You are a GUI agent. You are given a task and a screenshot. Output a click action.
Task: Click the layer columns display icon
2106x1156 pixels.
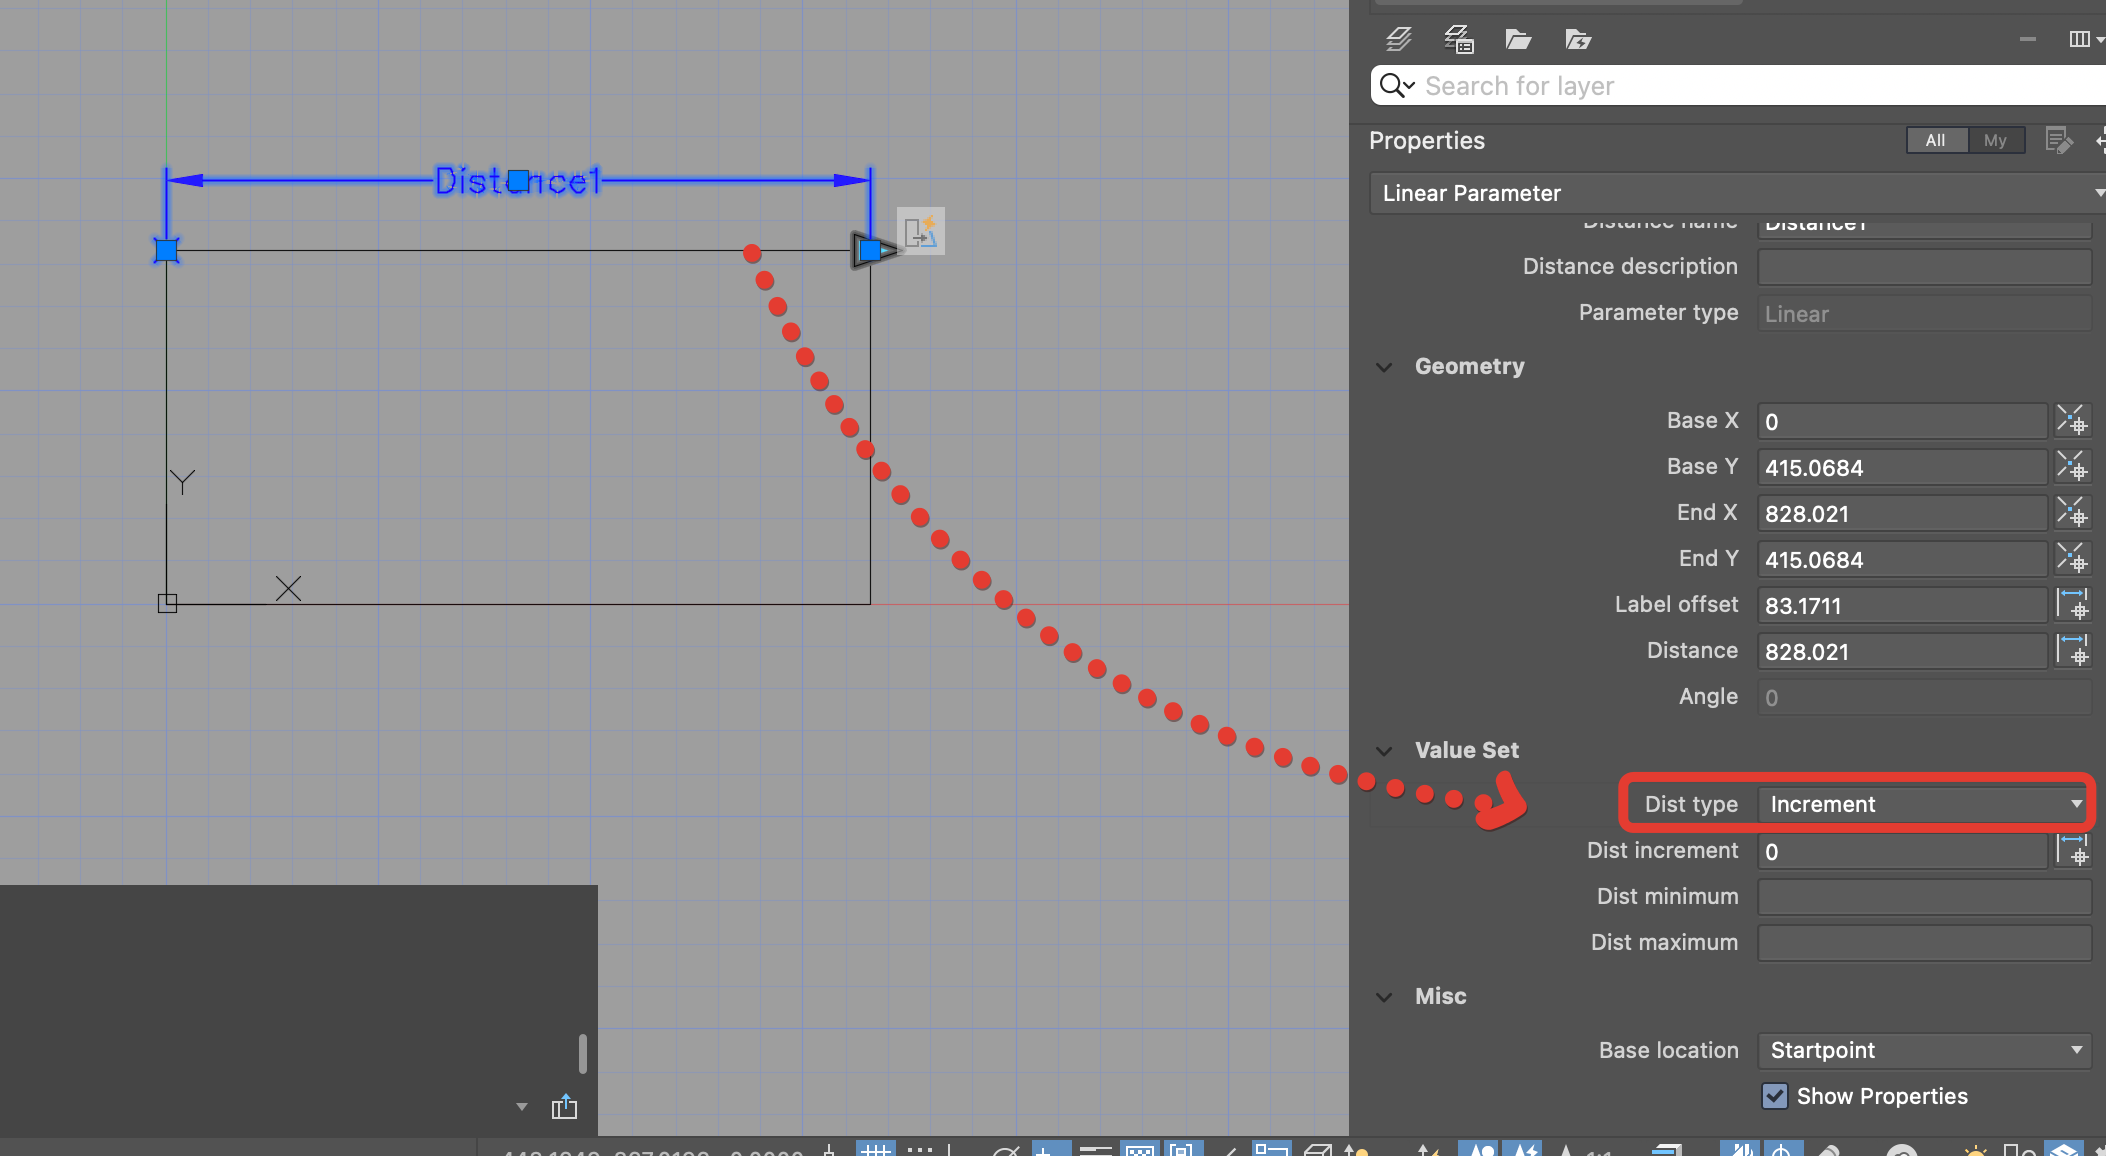point(2080,39)
